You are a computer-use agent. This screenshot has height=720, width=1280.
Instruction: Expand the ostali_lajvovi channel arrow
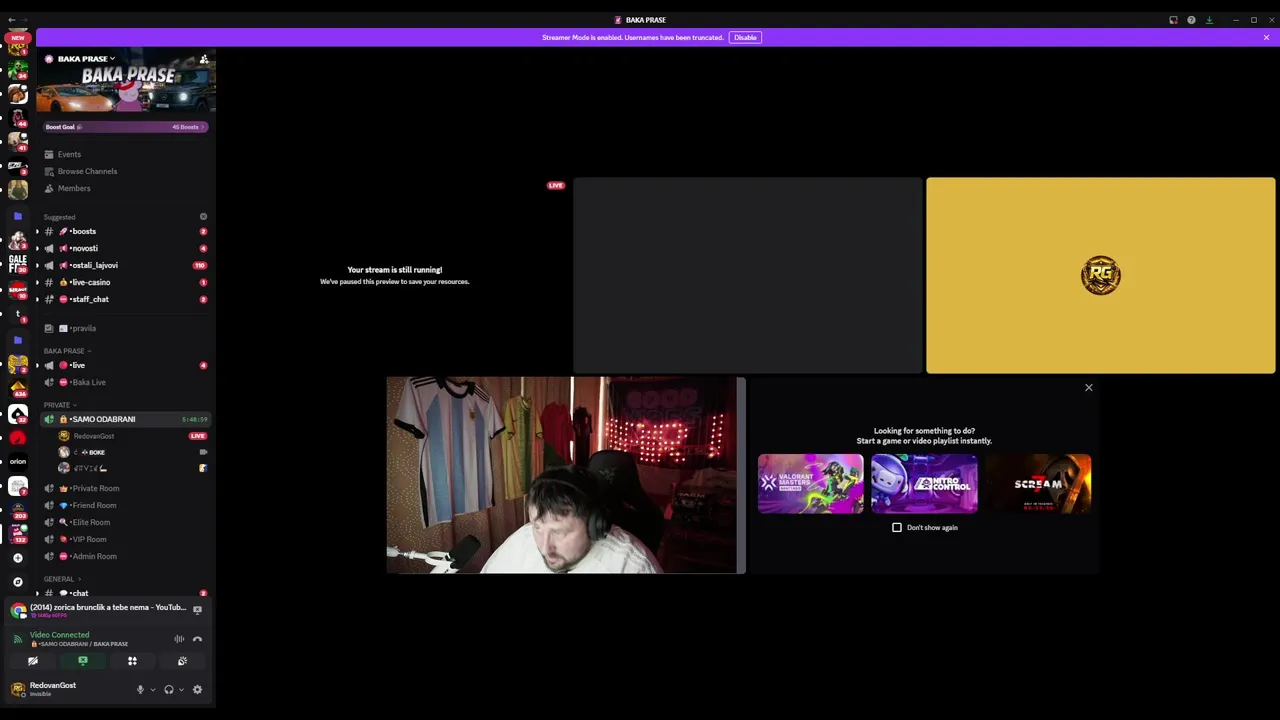coord(37,265)
